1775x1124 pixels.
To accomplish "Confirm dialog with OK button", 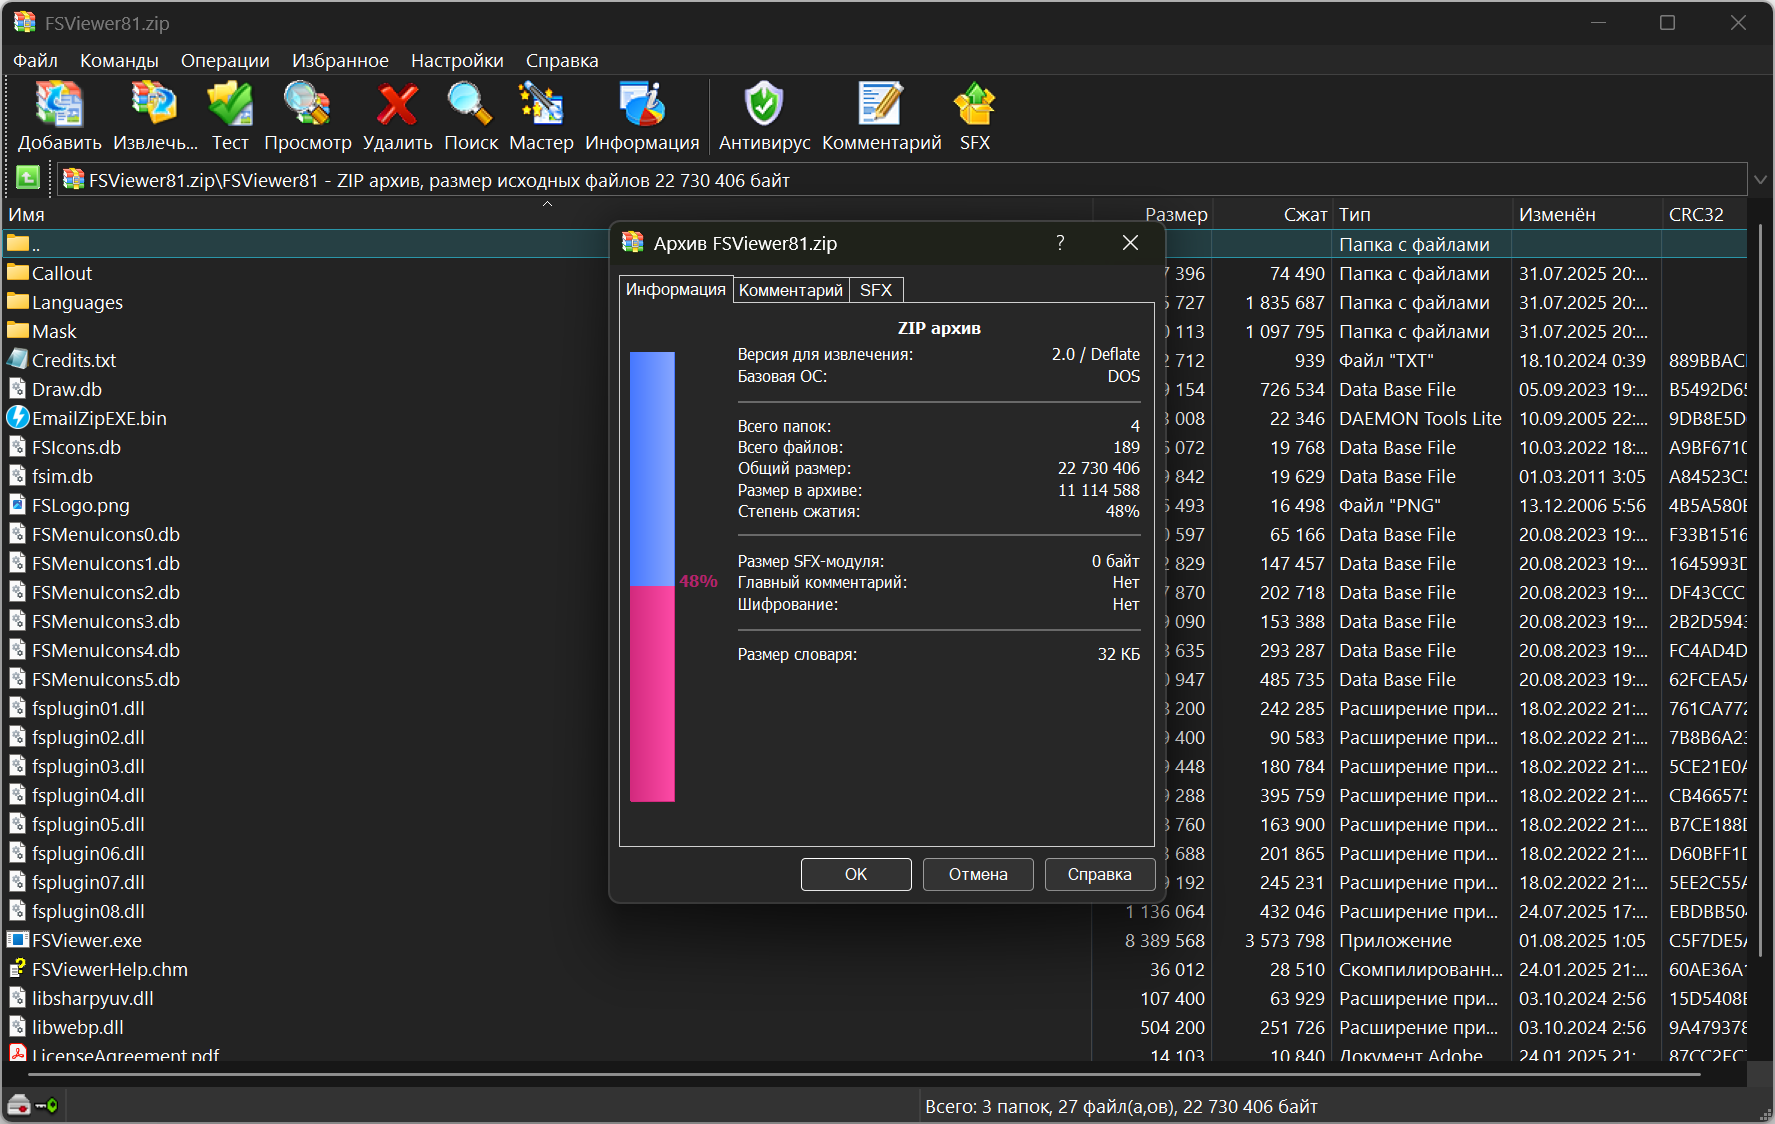I will click(856, 874).
